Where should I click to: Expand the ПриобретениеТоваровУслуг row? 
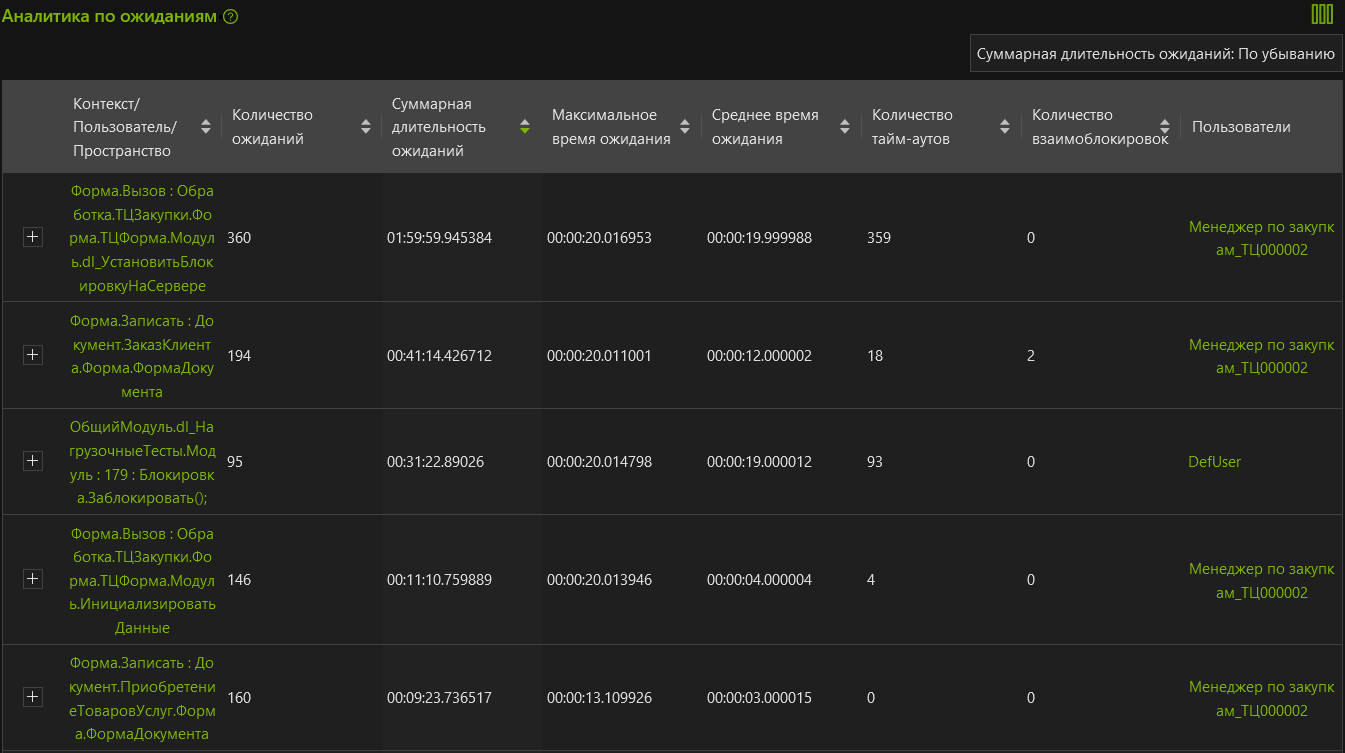(x=33, y=697)
